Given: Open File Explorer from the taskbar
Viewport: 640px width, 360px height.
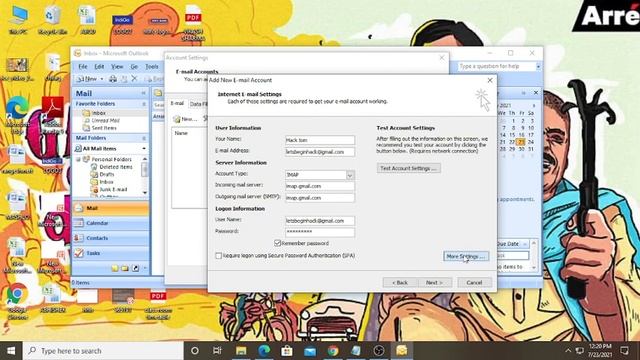Looking at the screenshot, I should [241, 351].
